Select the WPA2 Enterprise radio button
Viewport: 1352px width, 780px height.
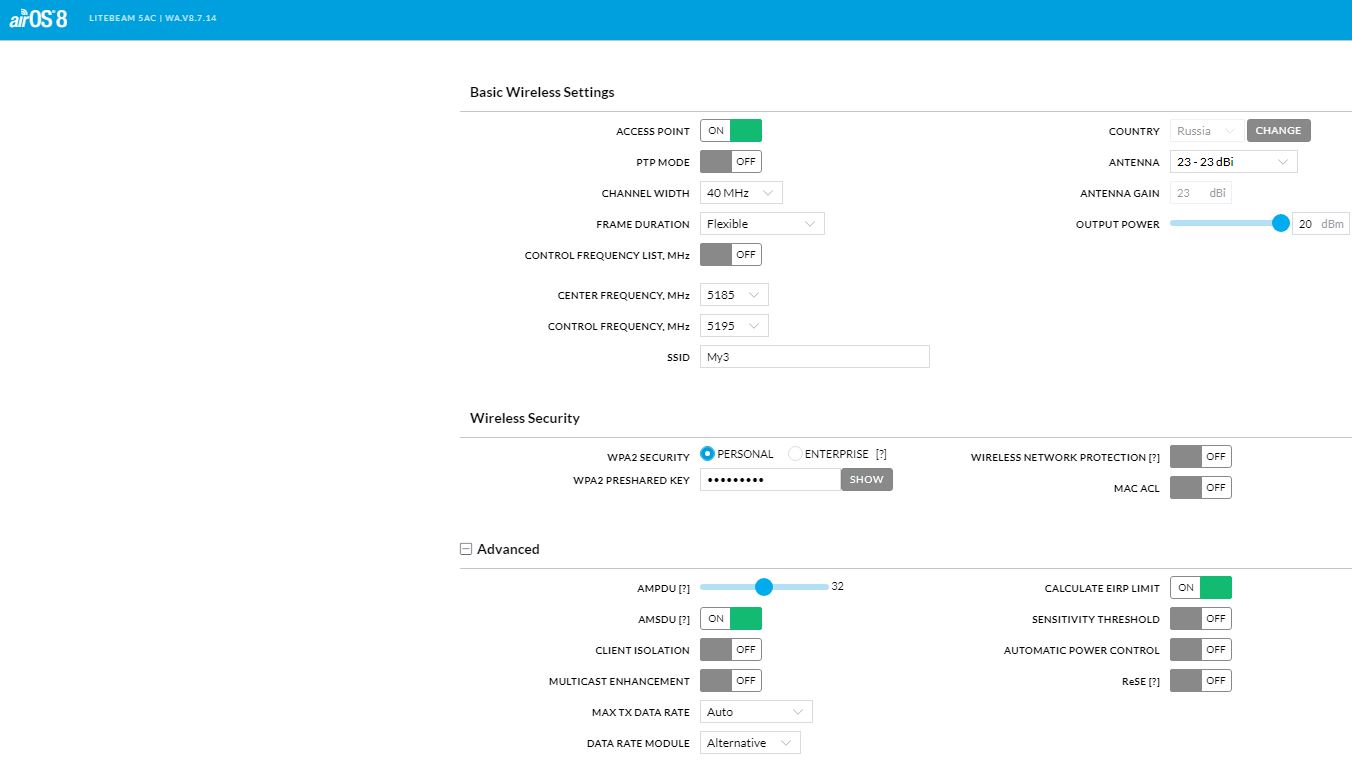point(795,454)
